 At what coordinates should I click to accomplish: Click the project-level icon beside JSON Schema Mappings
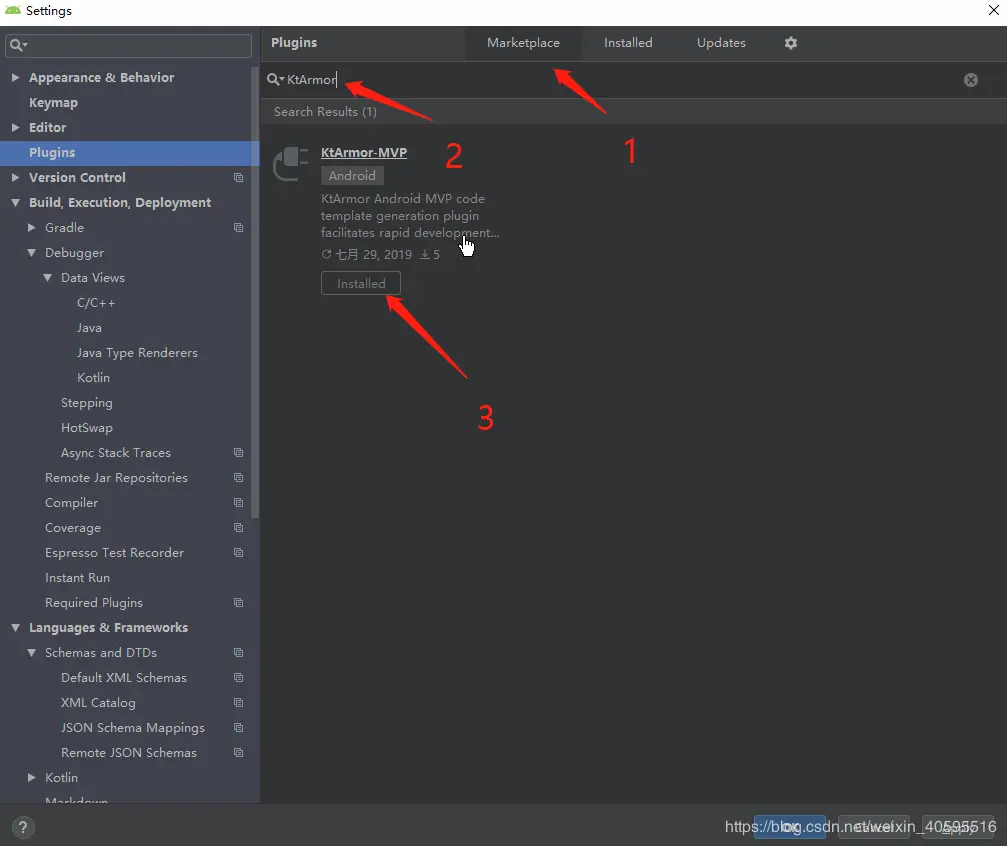[x=238, y=728]
